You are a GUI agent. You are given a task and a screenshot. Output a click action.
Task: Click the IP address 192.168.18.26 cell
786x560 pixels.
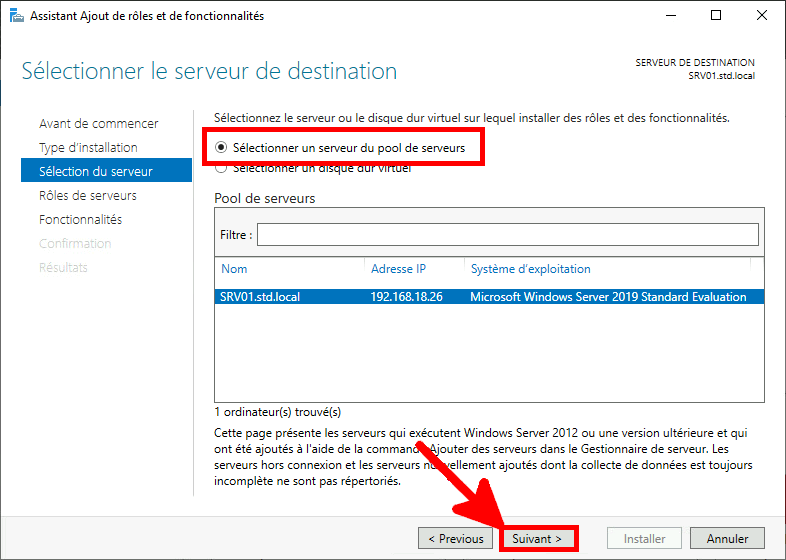[407, 297]
